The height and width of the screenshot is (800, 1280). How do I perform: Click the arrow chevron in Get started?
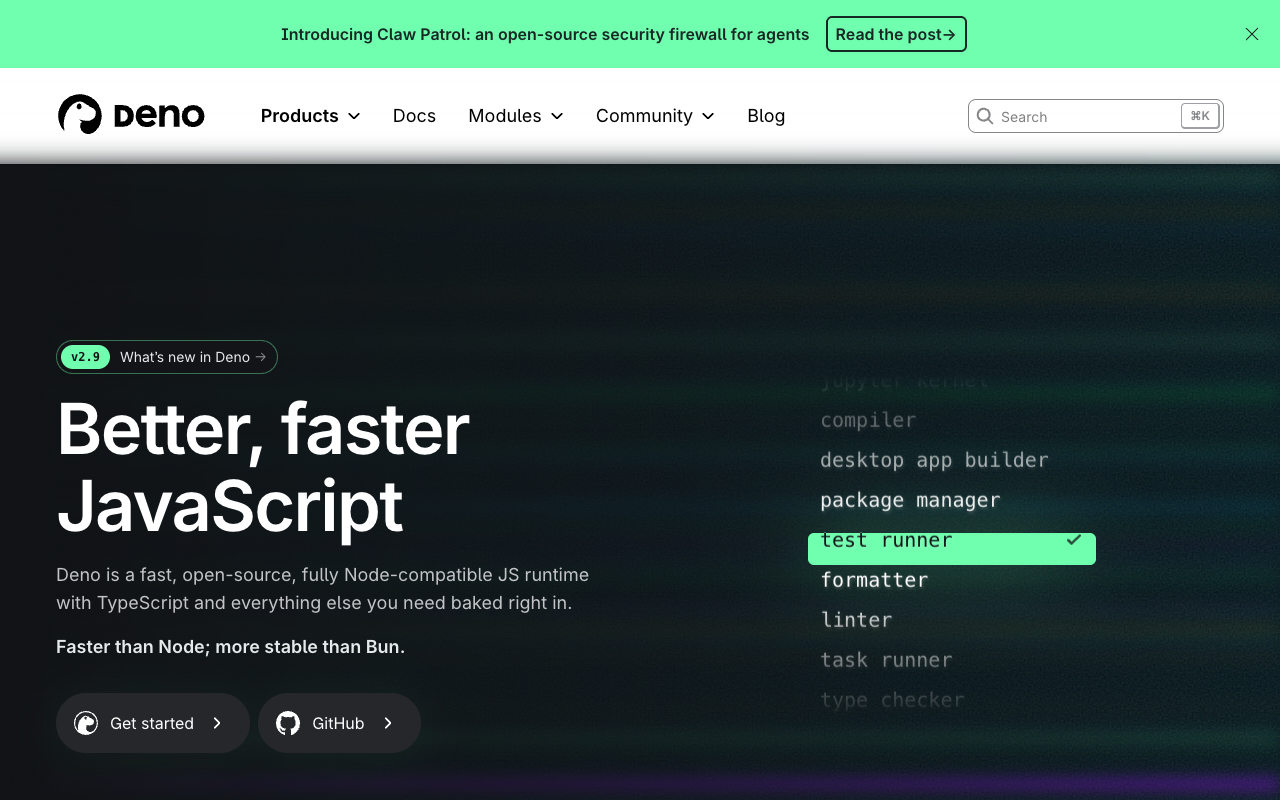(x=217, y=723)
